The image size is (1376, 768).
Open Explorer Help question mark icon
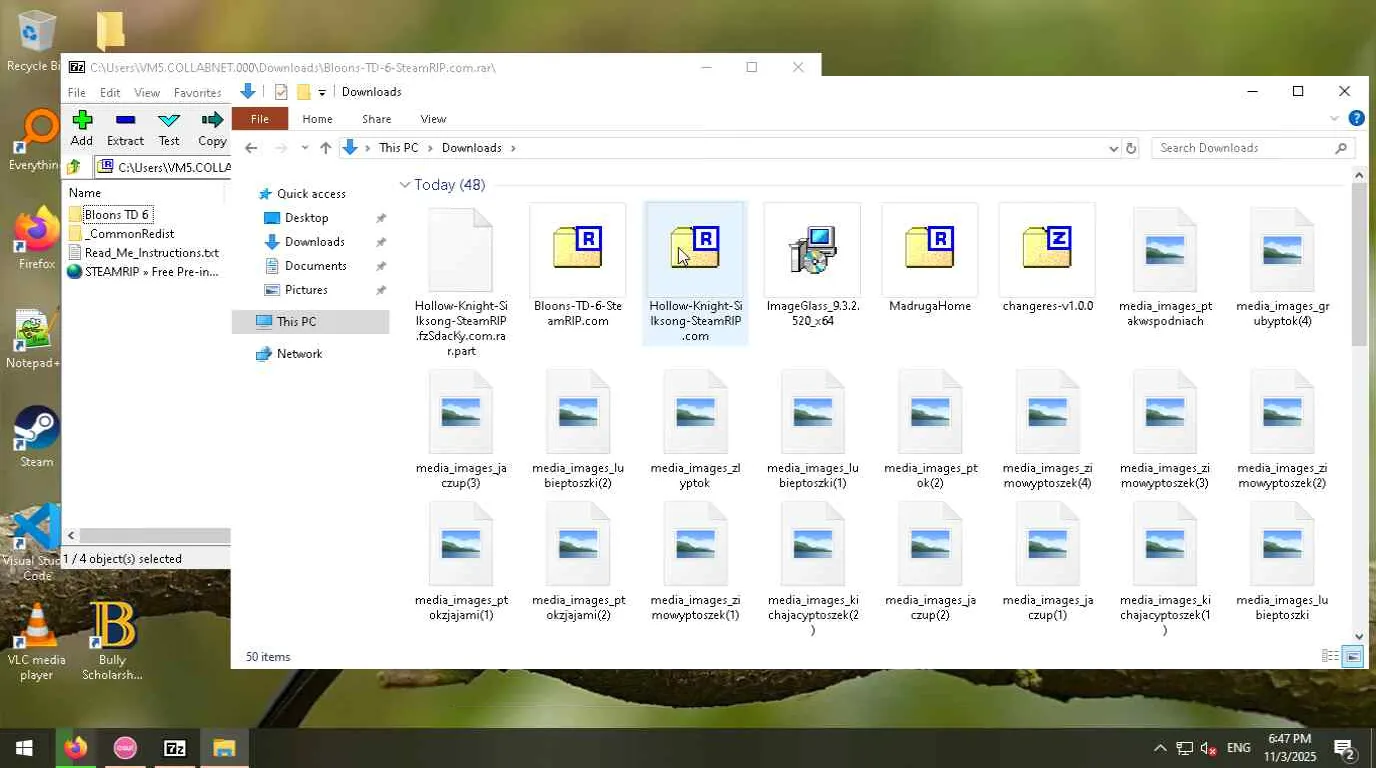point(1356,118)
